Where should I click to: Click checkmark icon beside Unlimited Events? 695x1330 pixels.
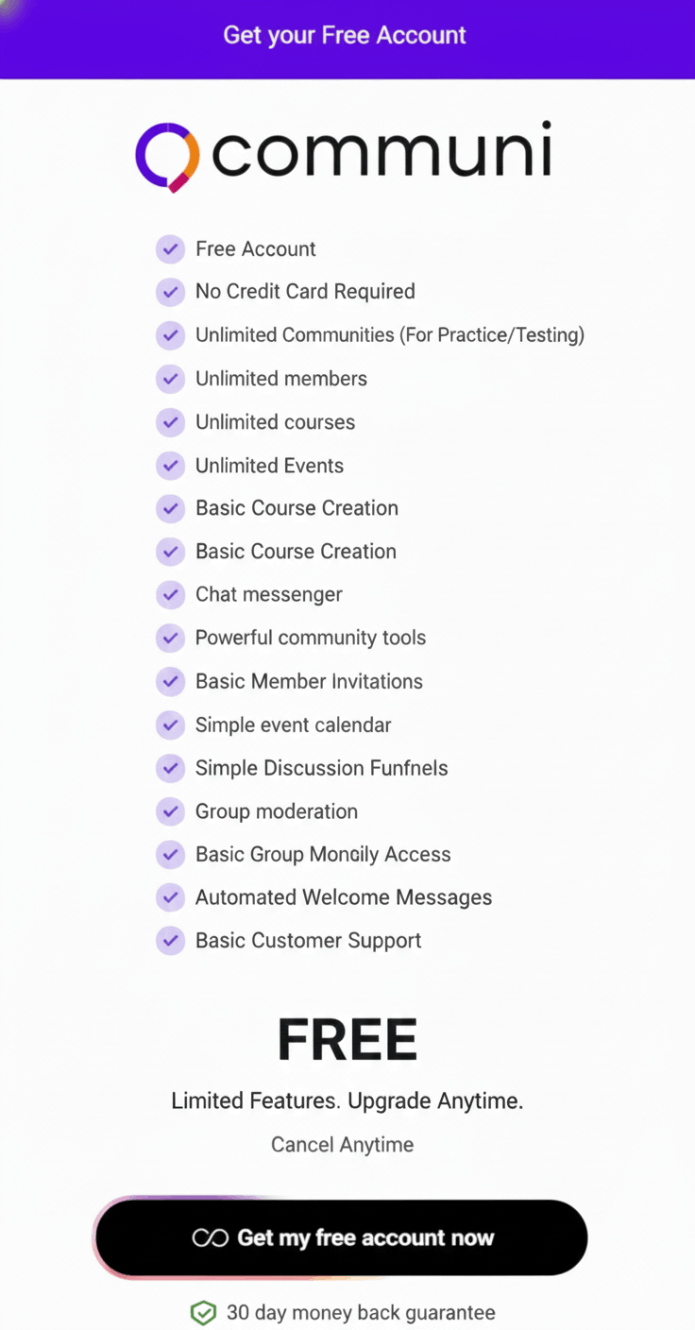tap(170, 465)
